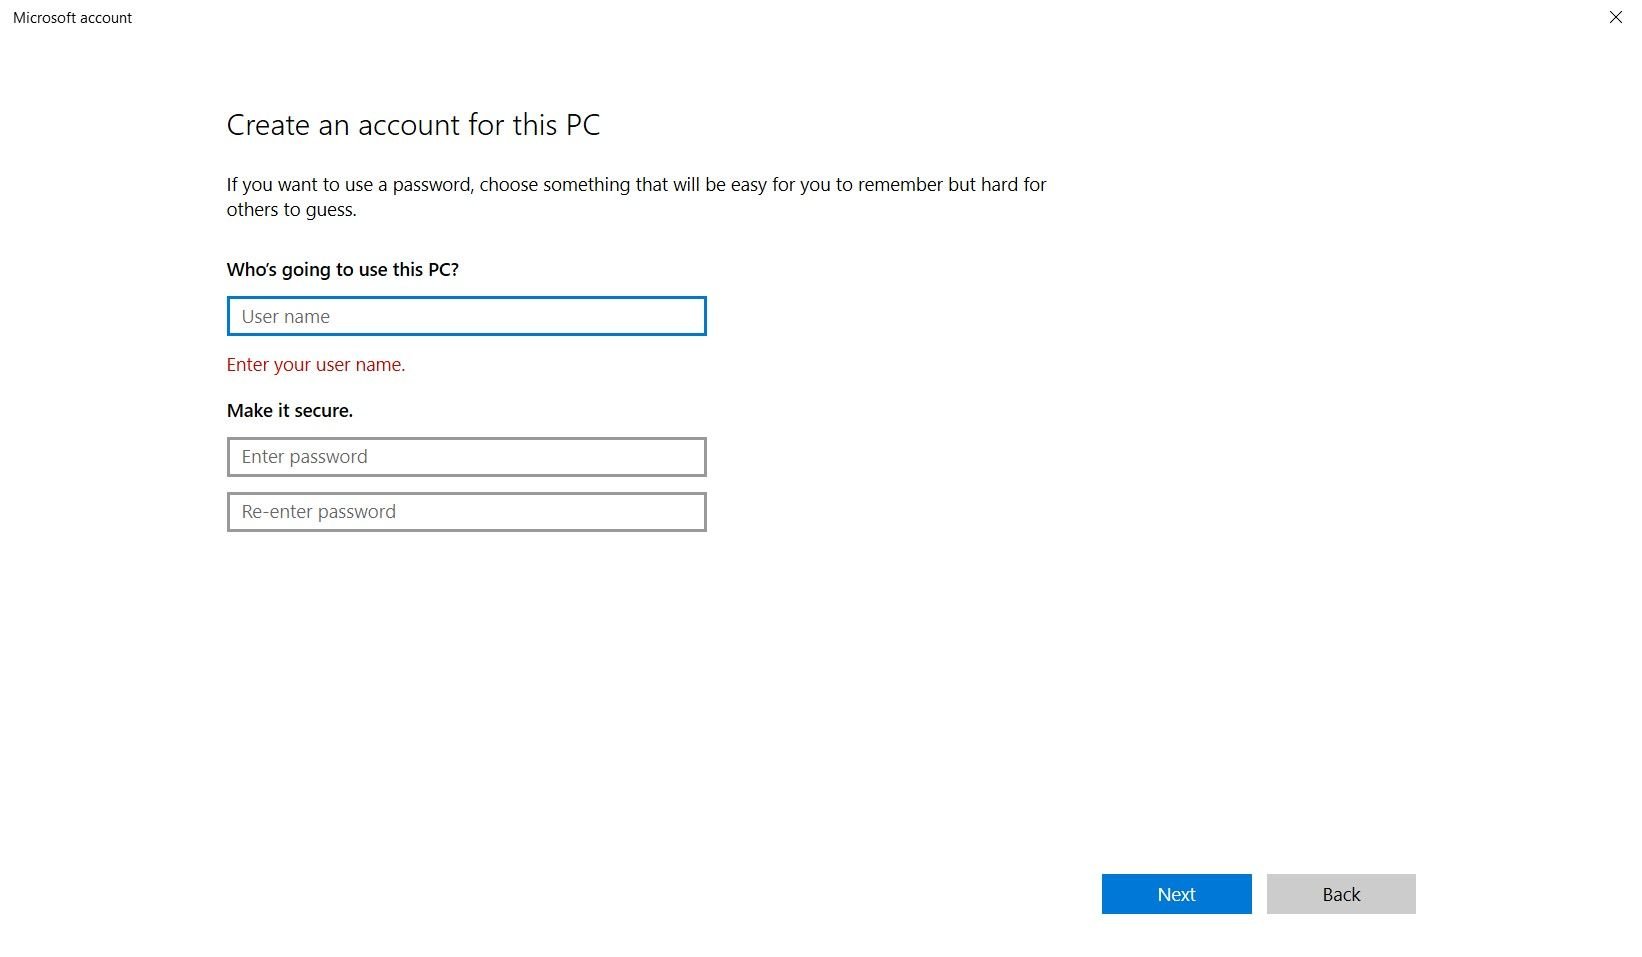The height and width of the screenshot is (957, 1642).
Task: Click the "Who's going to use this PC?" label
Action: pos(342,270)
